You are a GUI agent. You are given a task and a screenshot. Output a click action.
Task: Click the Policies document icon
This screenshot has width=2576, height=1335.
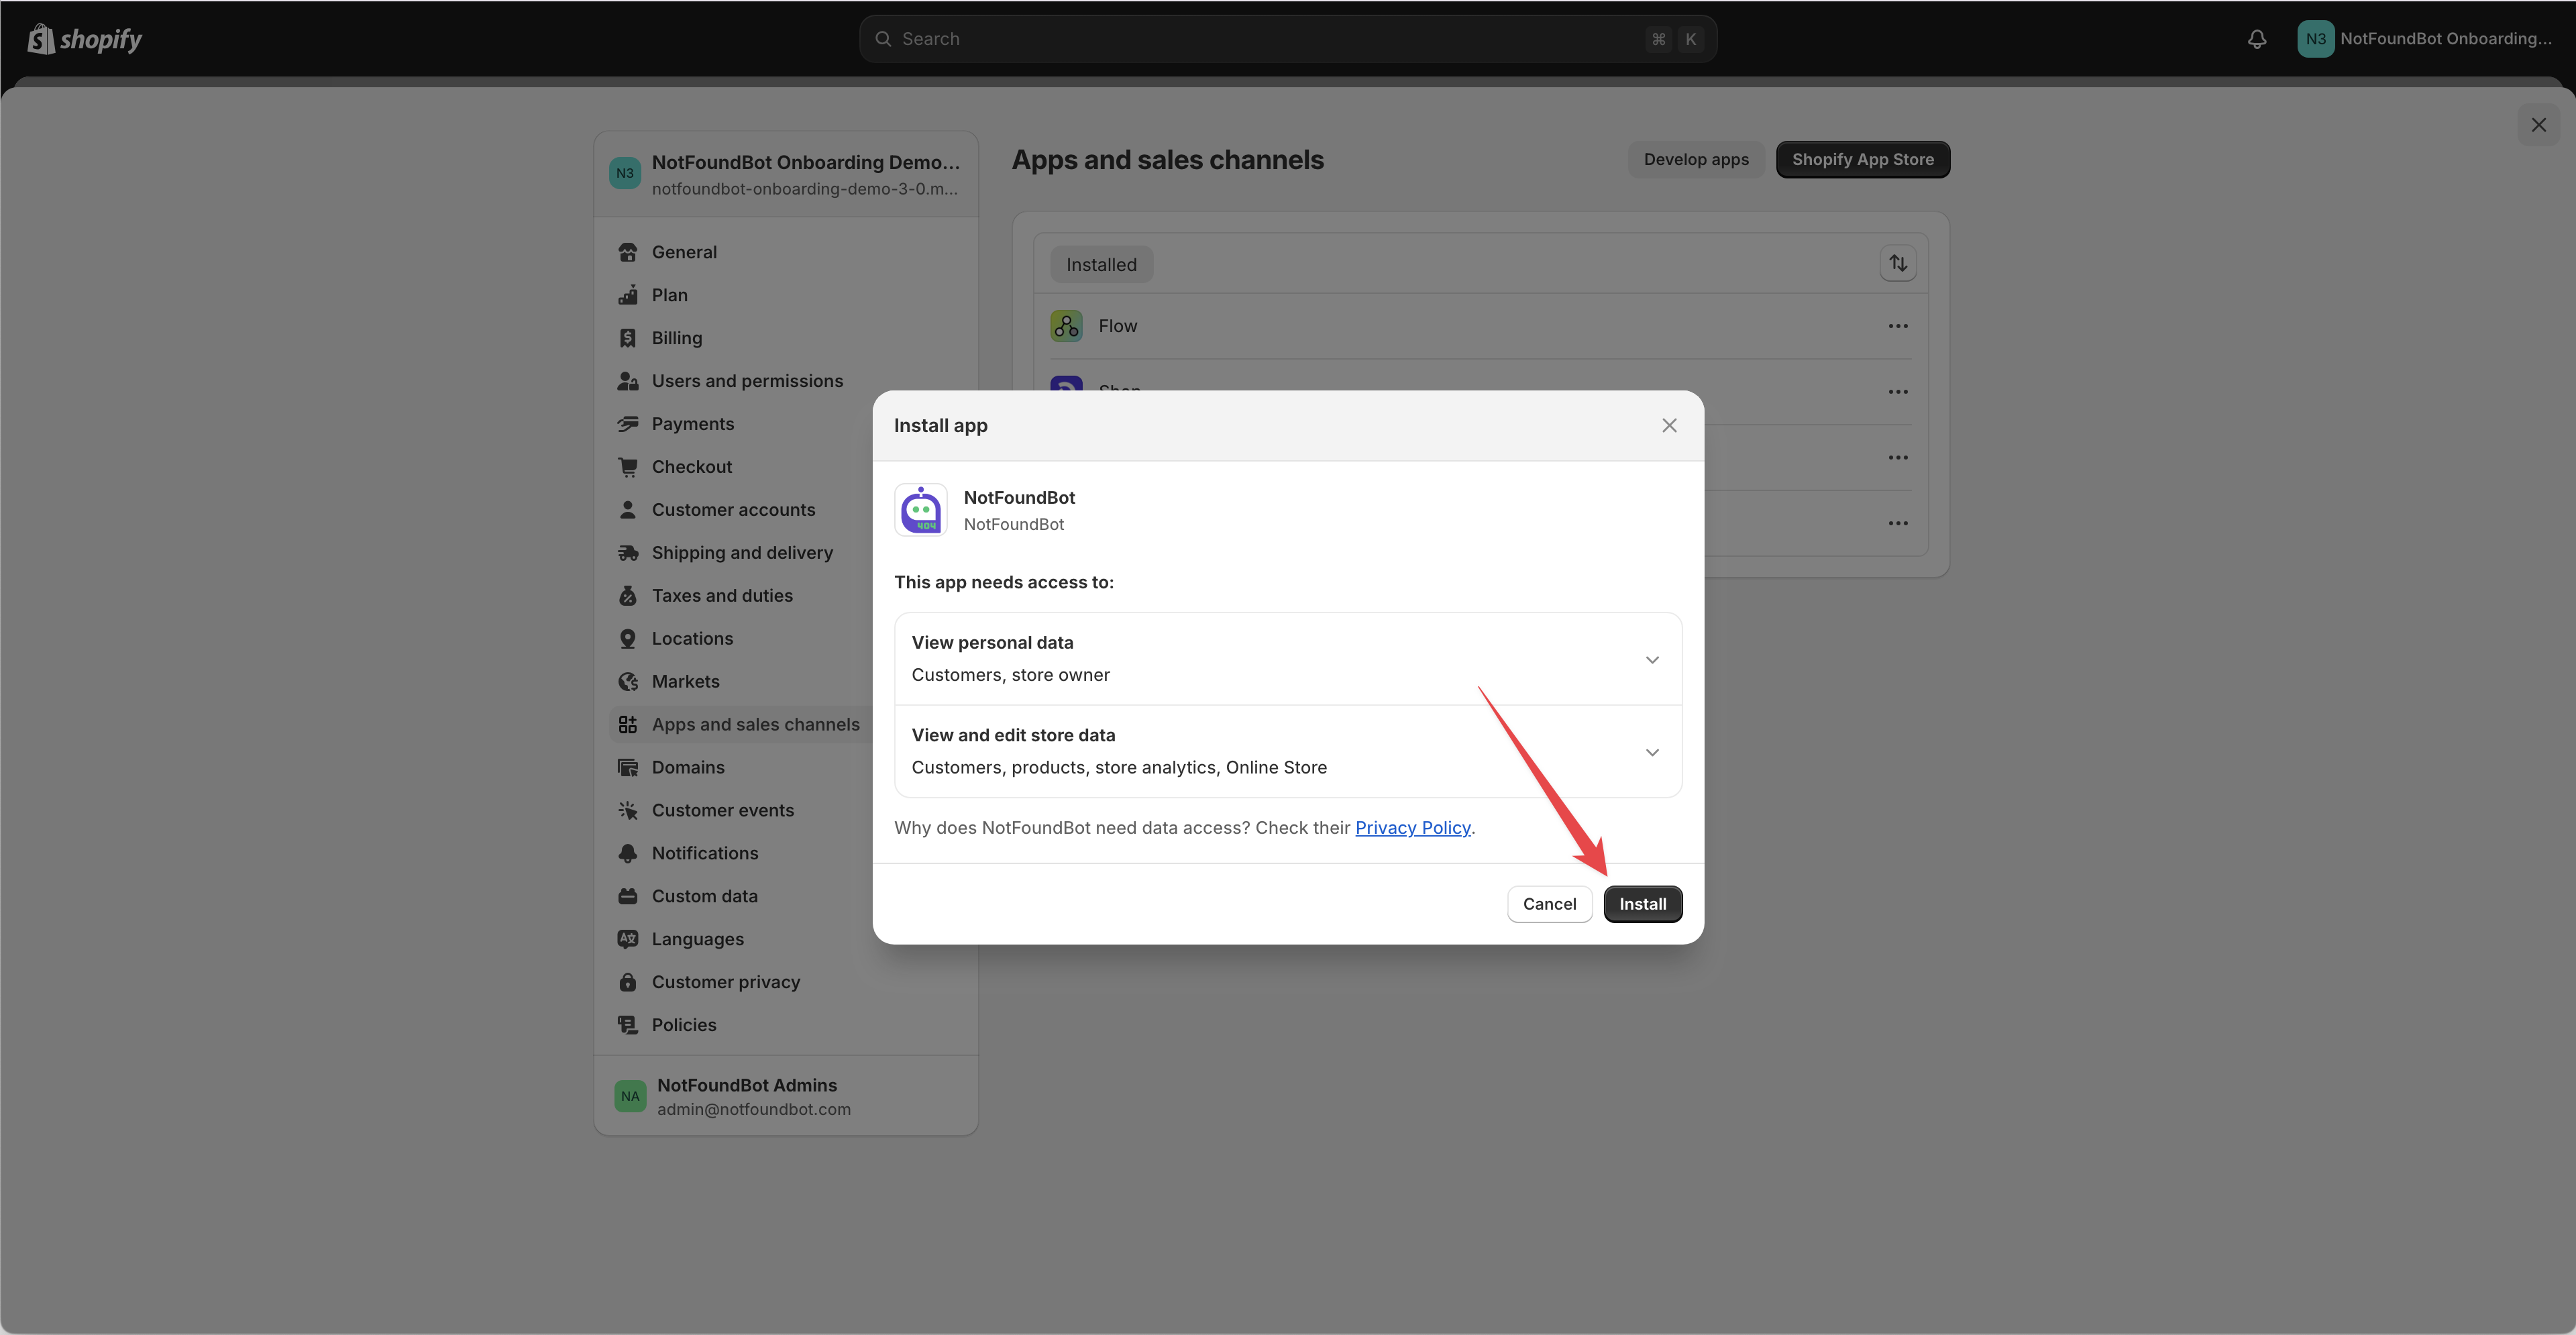(628, 1026)
